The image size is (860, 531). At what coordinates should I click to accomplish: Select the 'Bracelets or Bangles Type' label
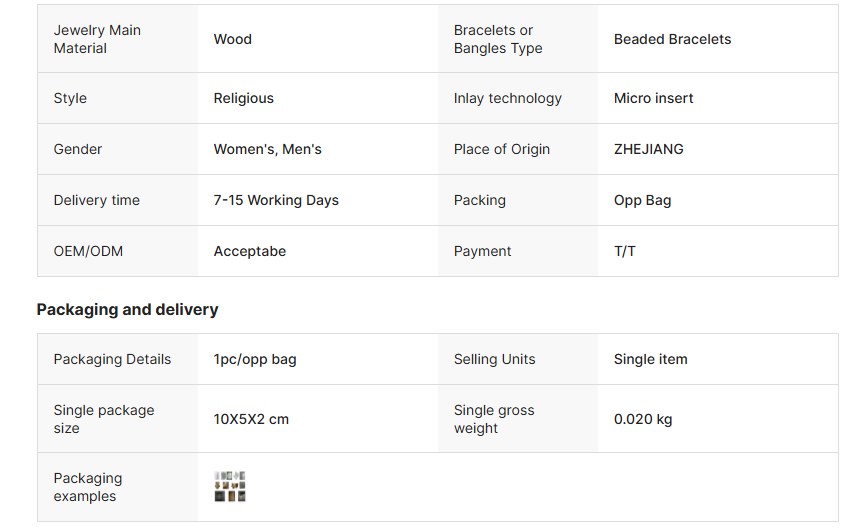(498, 39)
